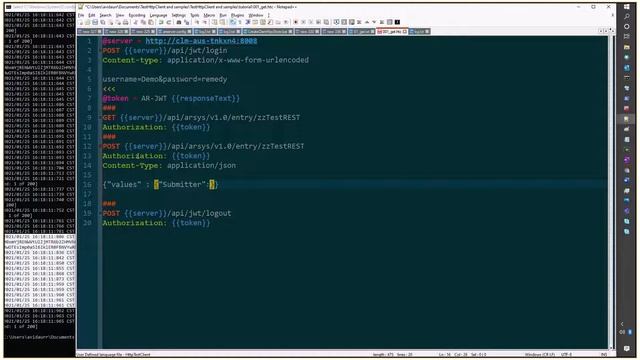Toggle Word Wrap in the toolbar
This screenshot has width=640, height=360.
coord(233,22)
